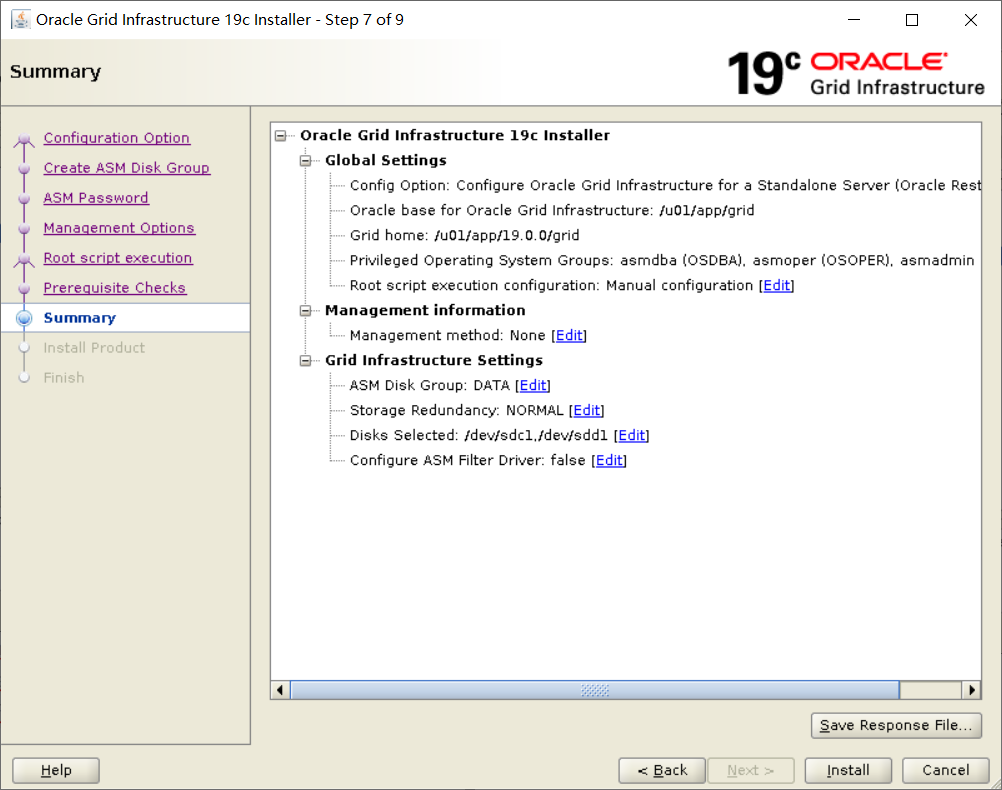Open the Management Options step
This screenshot has height=790, width=1002.
tap(119, 228)
